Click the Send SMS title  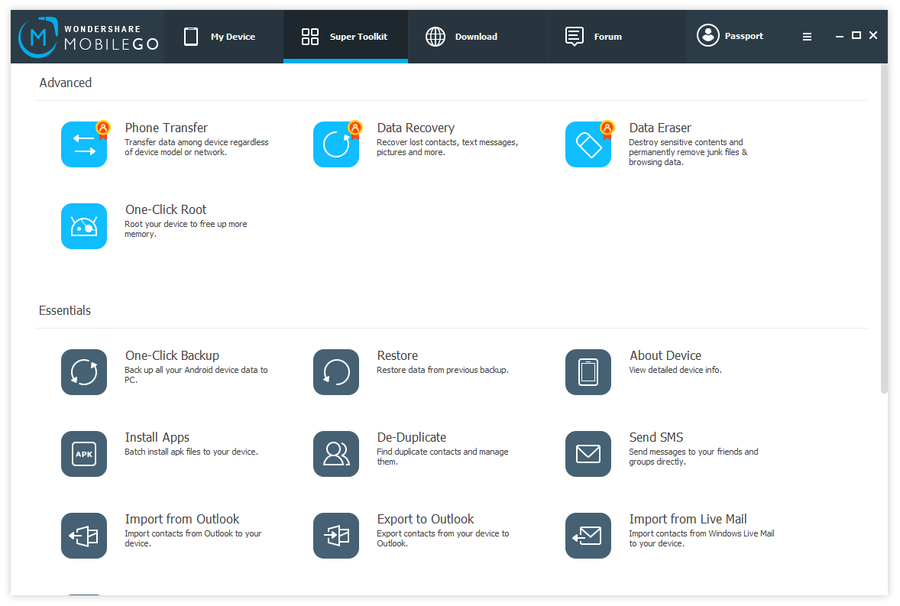tap(656, 438)
